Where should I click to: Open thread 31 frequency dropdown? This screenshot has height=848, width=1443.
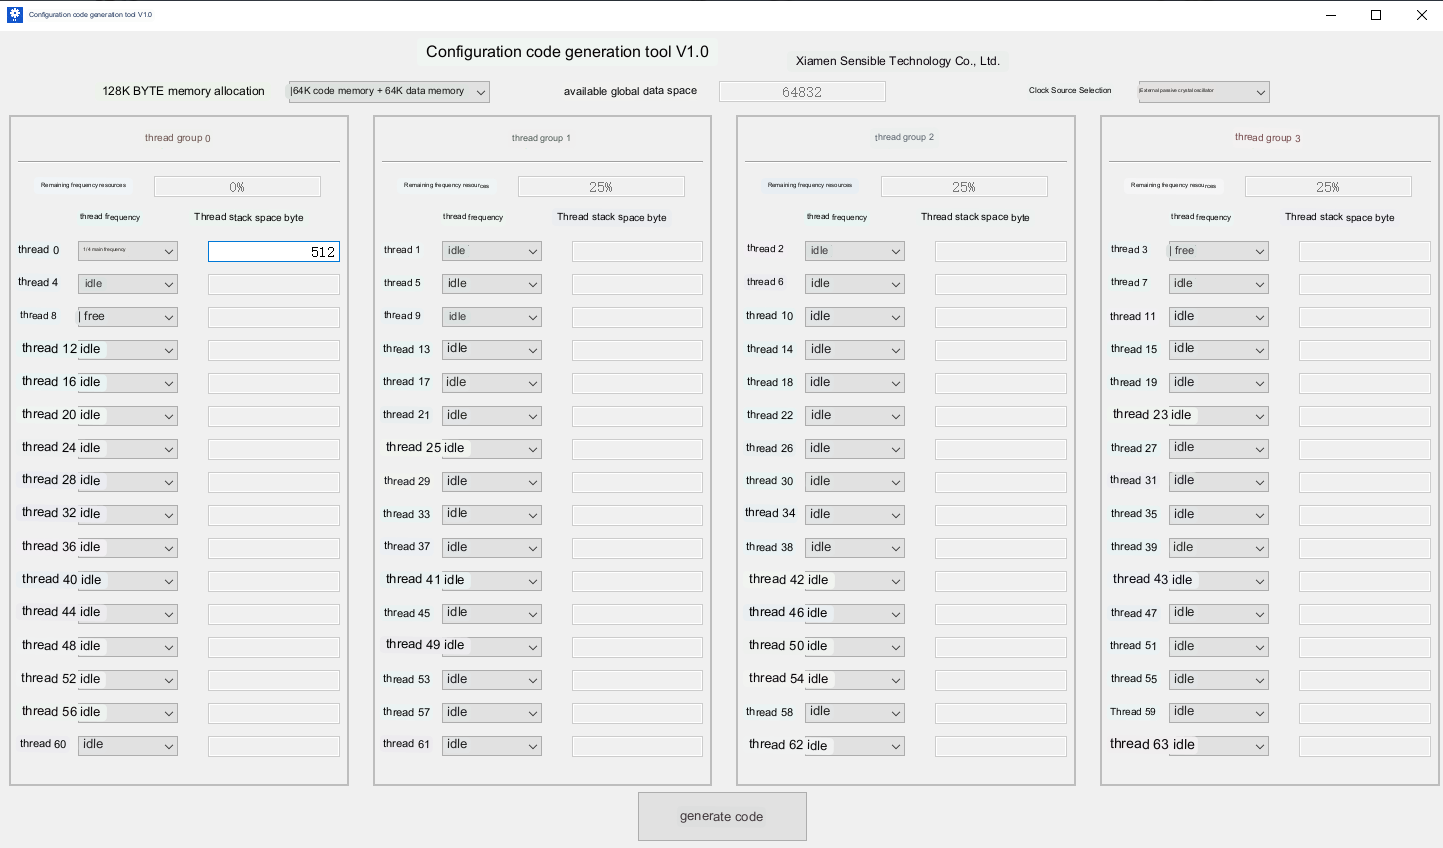(x=1219, y=482)
